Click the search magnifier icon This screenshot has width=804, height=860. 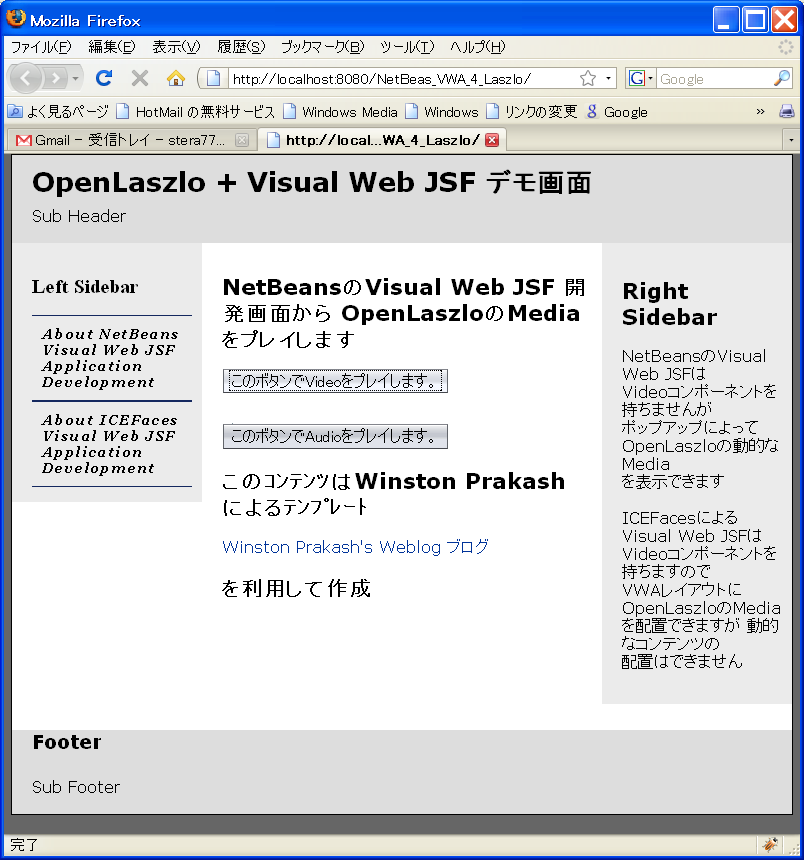[782, 78]
